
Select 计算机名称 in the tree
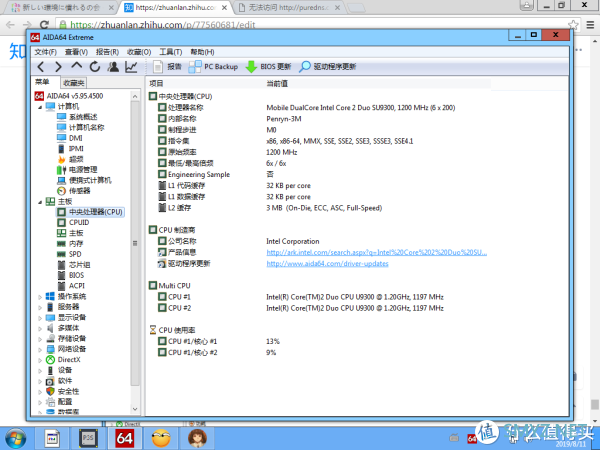pos(81,127)
